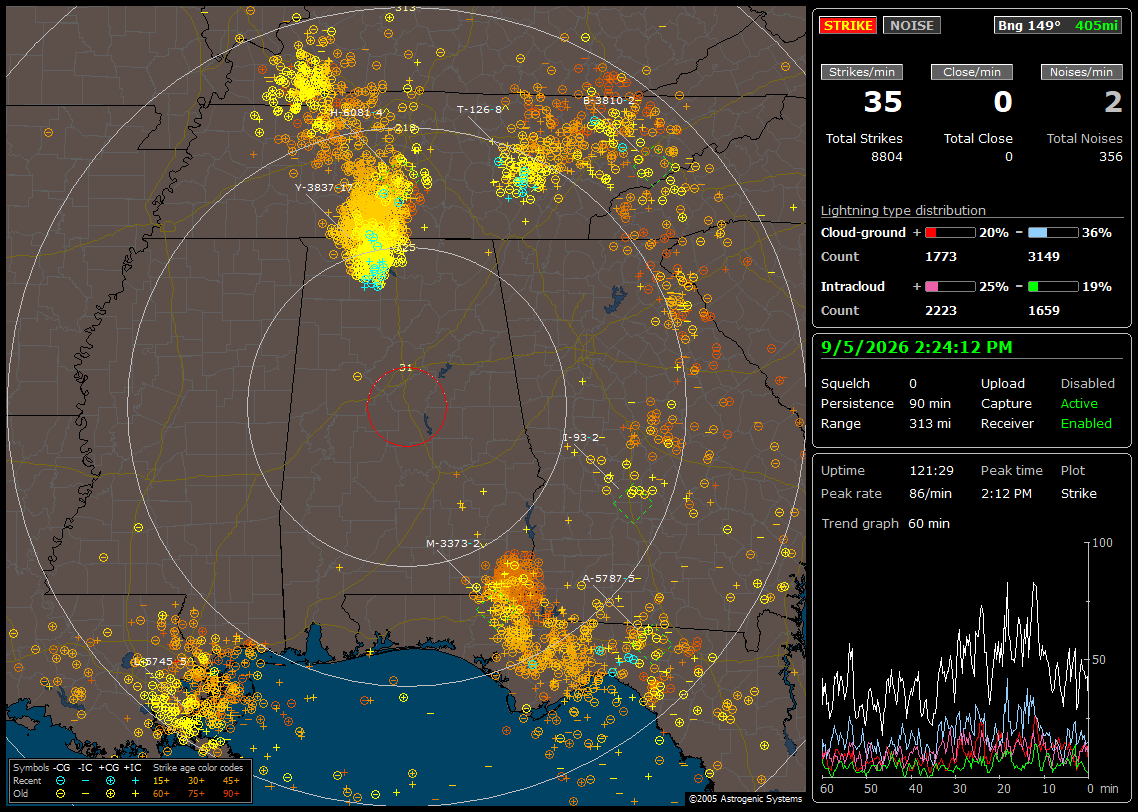
Task: Select the Close/min header box
Action: [x=972, y=72]
